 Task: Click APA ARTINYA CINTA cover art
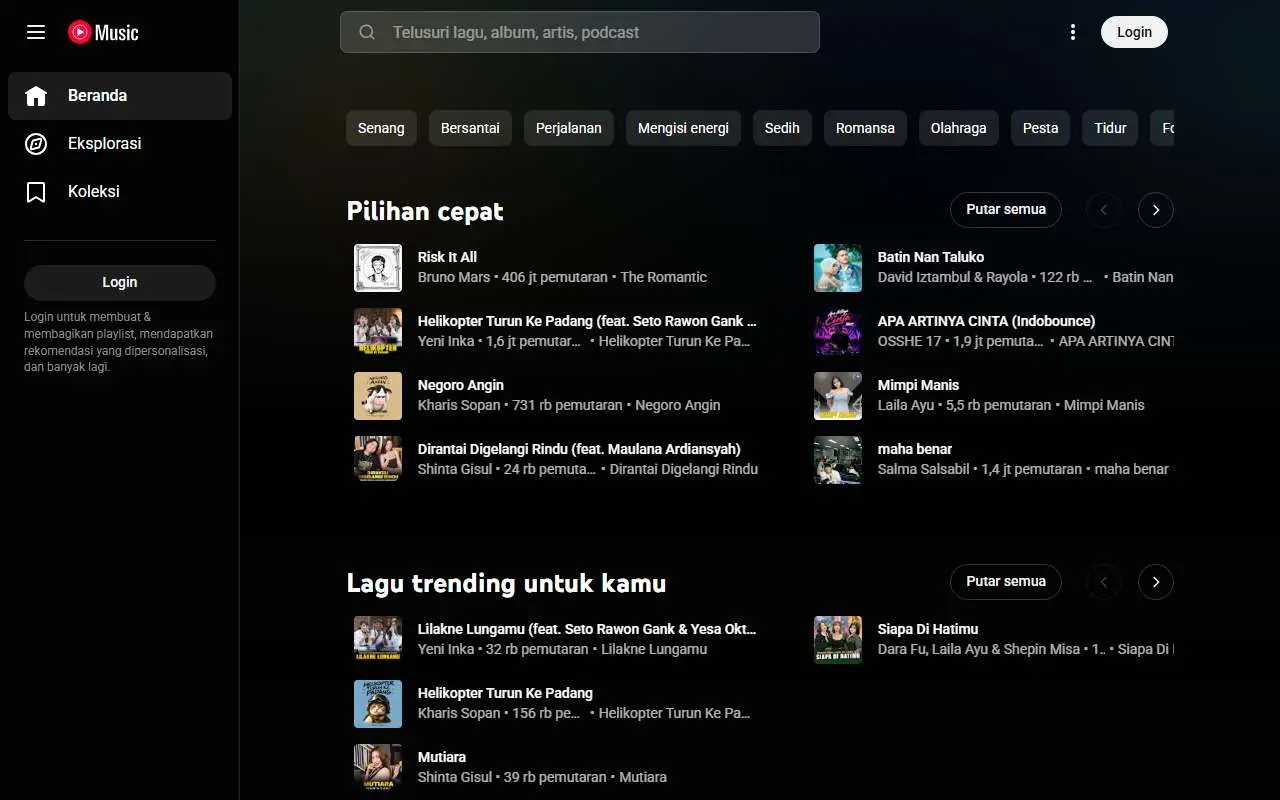click(x=838, y=332)
